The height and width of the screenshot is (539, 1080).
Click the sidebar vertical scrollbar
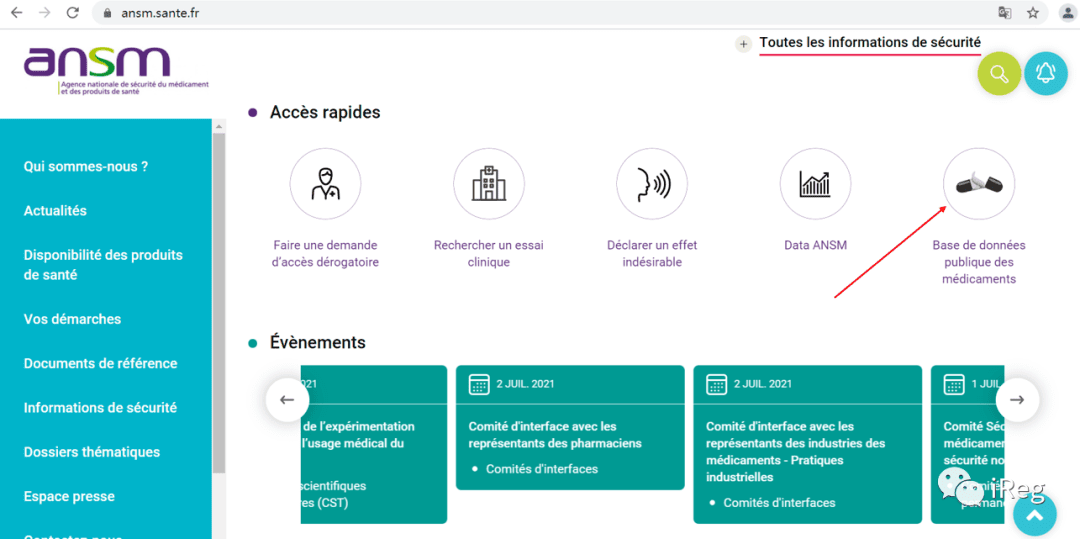pyautogui.click(x=218, y=303)
